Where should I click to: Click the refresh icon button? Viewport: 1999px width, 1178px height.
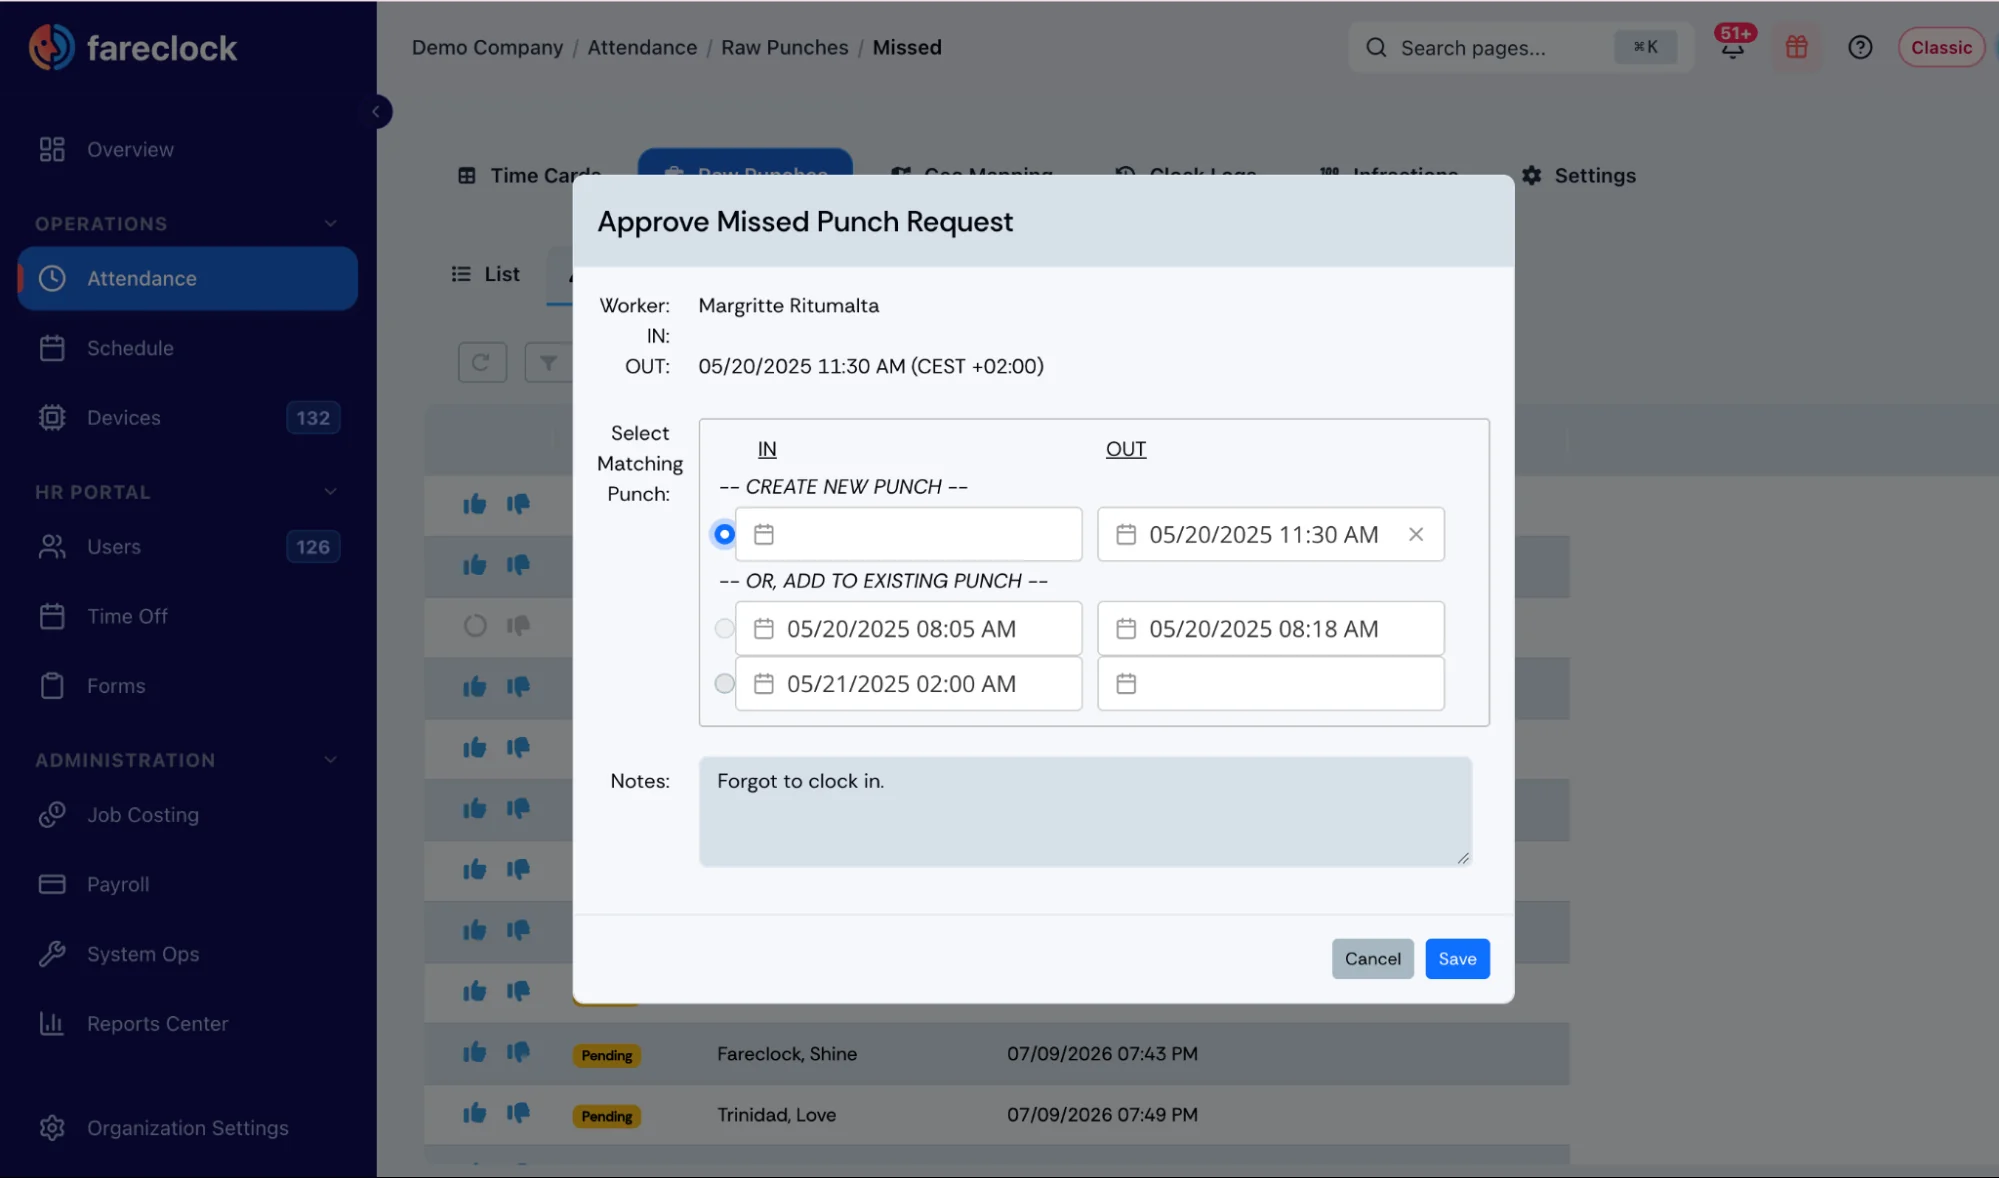pos(482,362)
